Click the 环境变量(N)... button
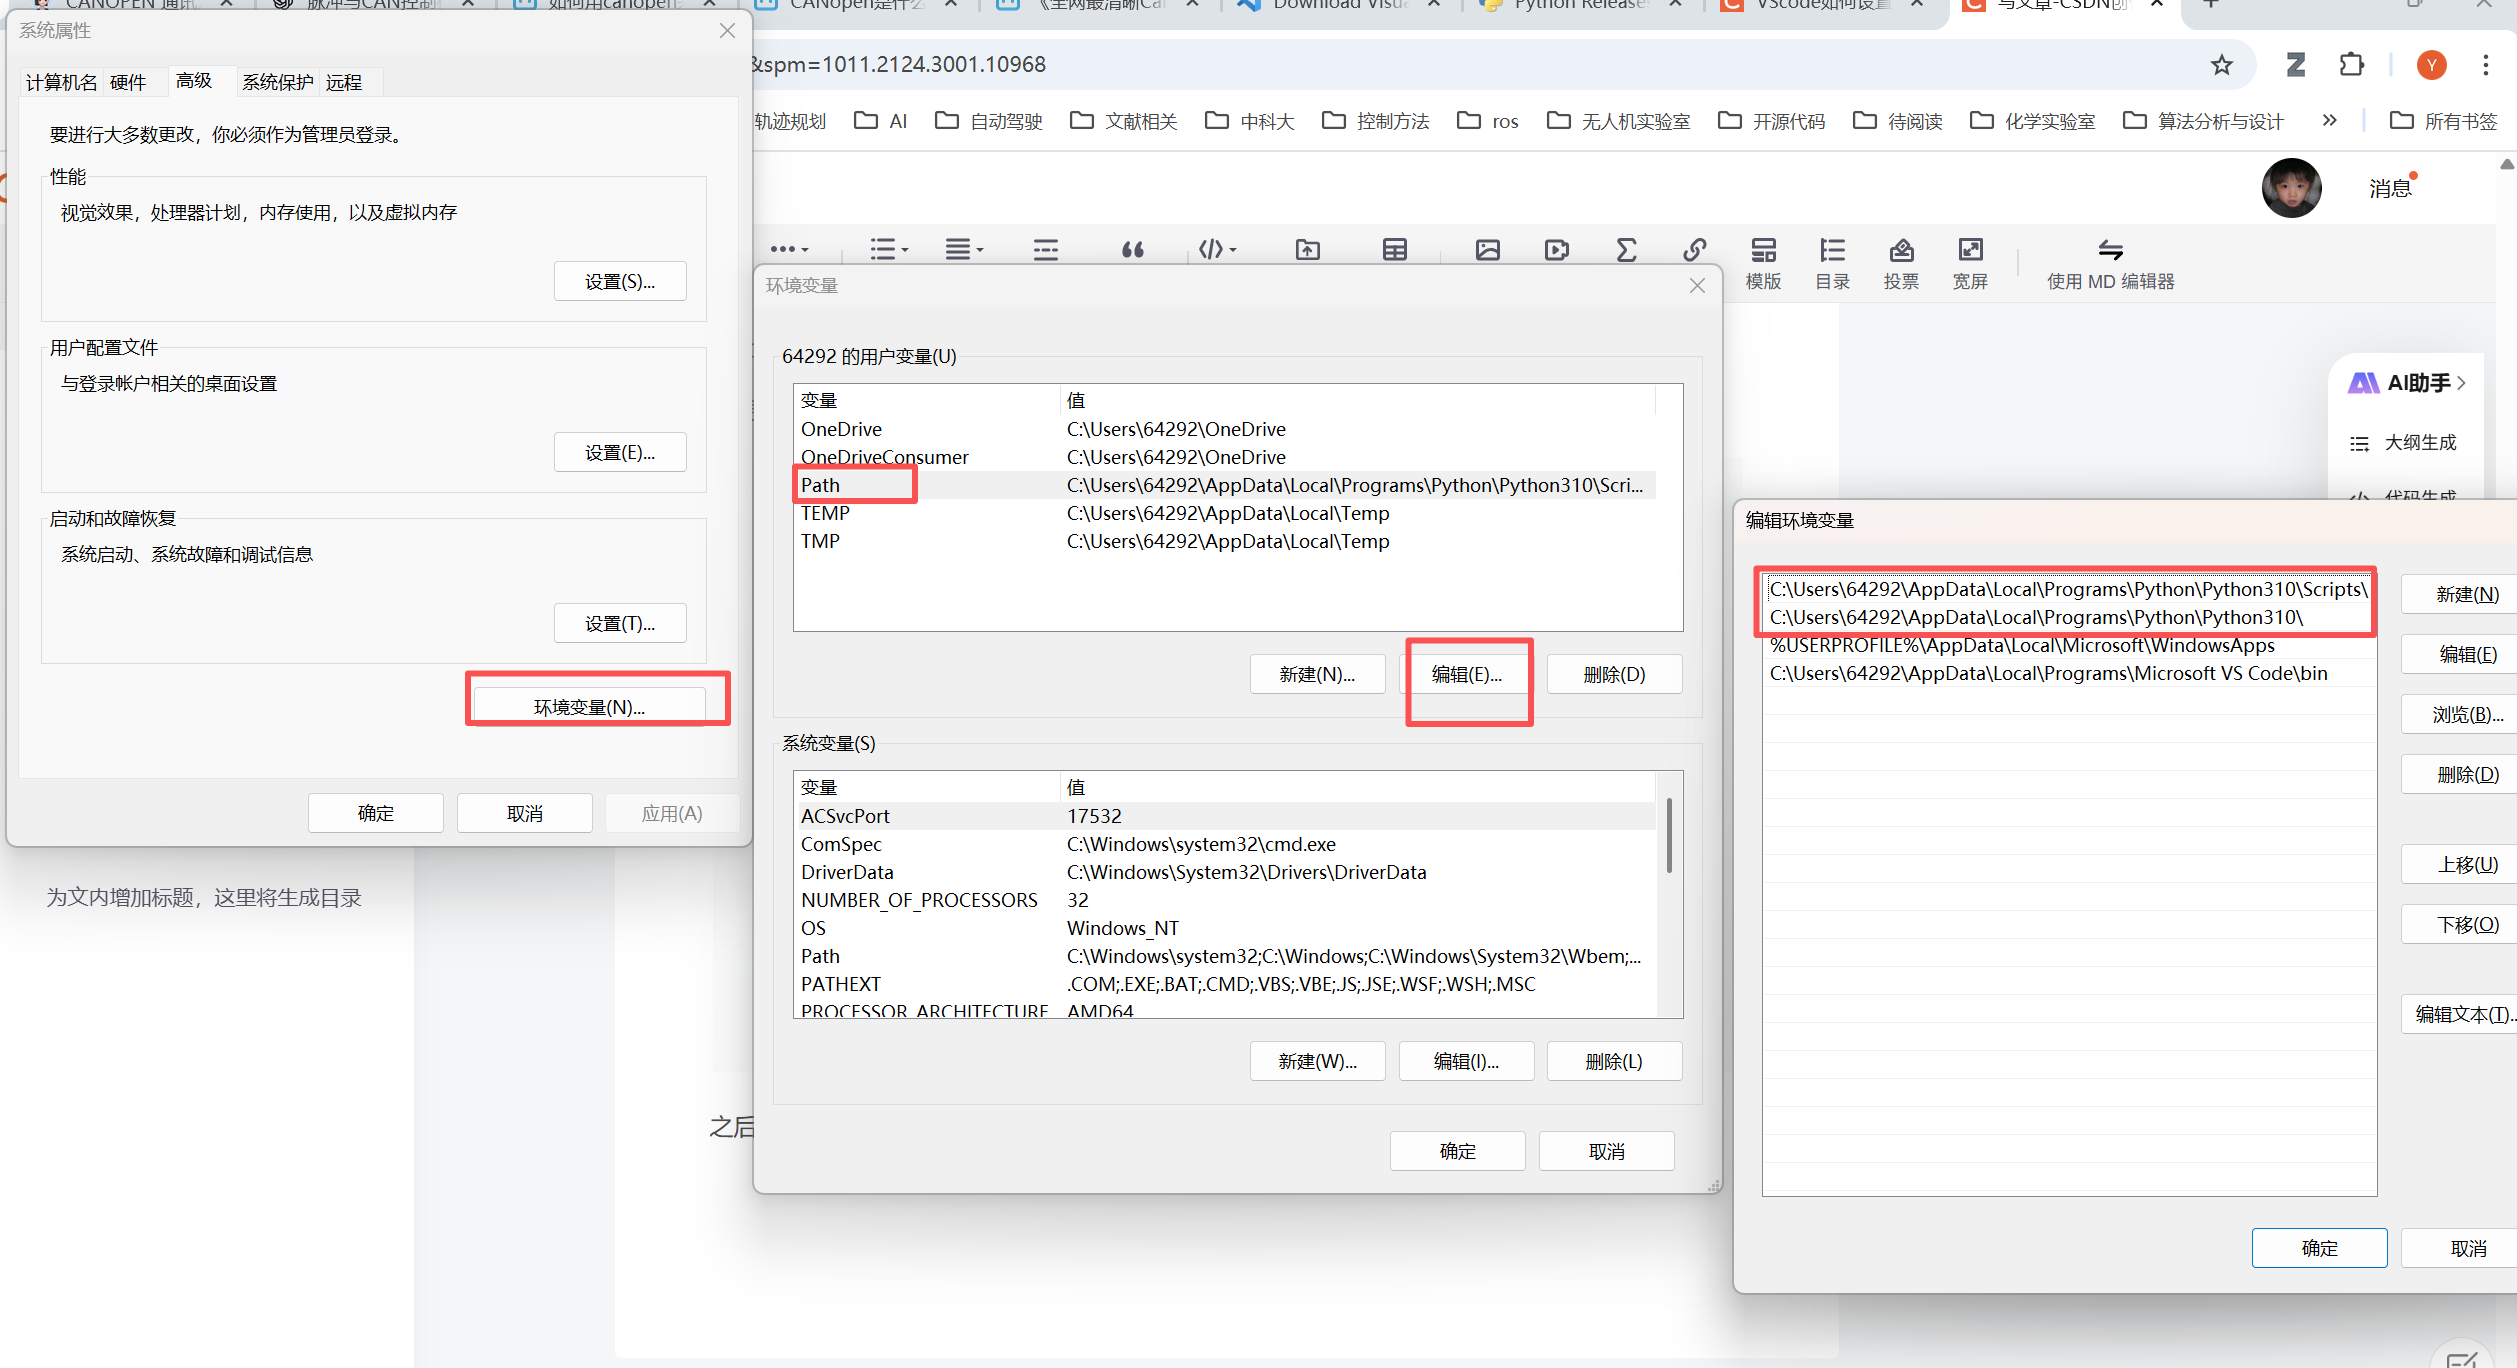The width and height of the screenshot is (2517, 1368). tap(589, 706)
